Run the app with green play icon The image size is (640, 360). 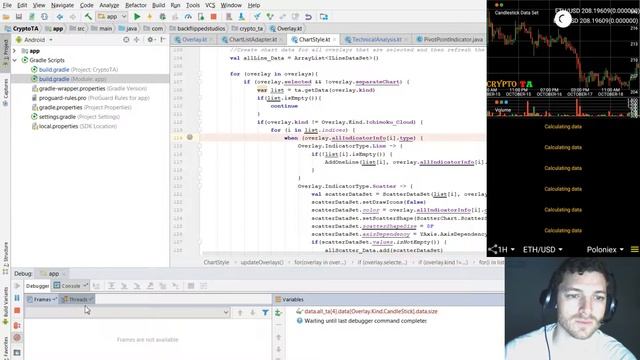pos(137,17)
